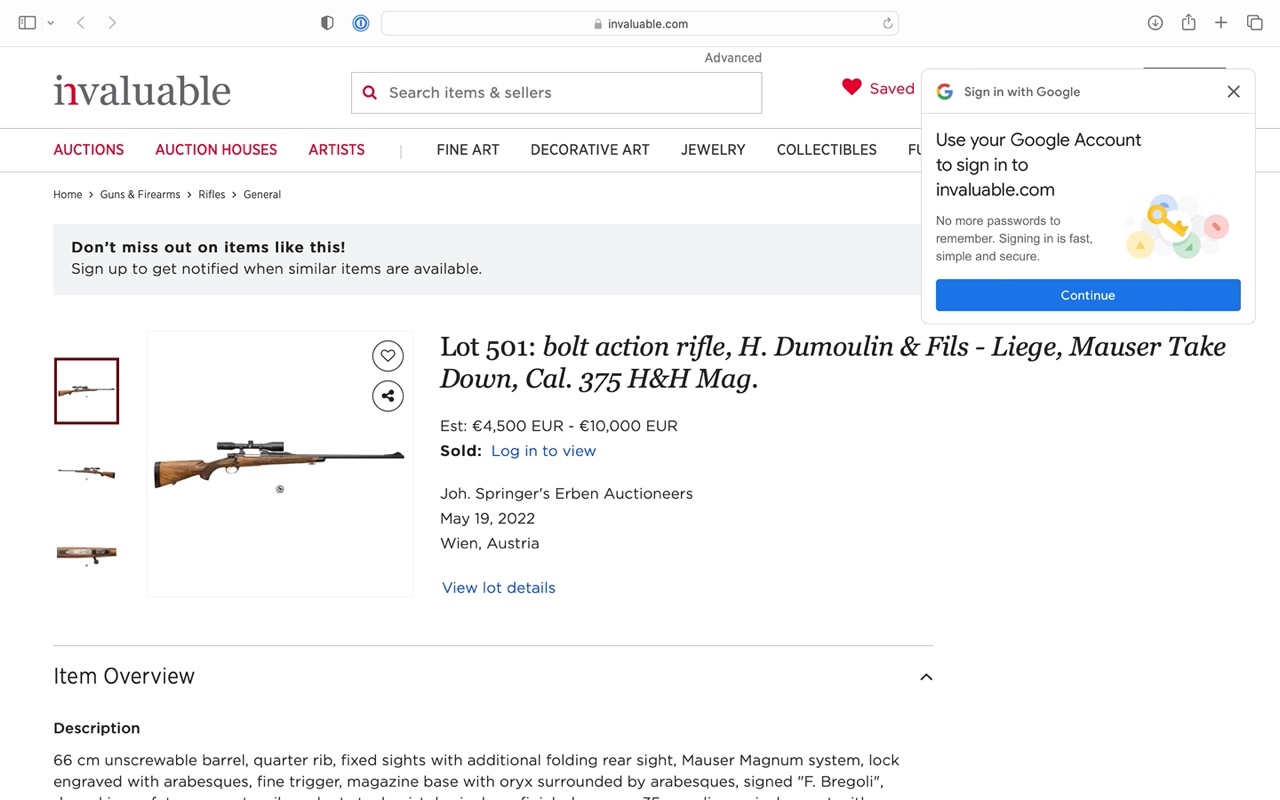The width and height of the screenshot is (1280, 800).
Task: Click the heart favorite icon on lot image
Action: (x=388, y=355)
